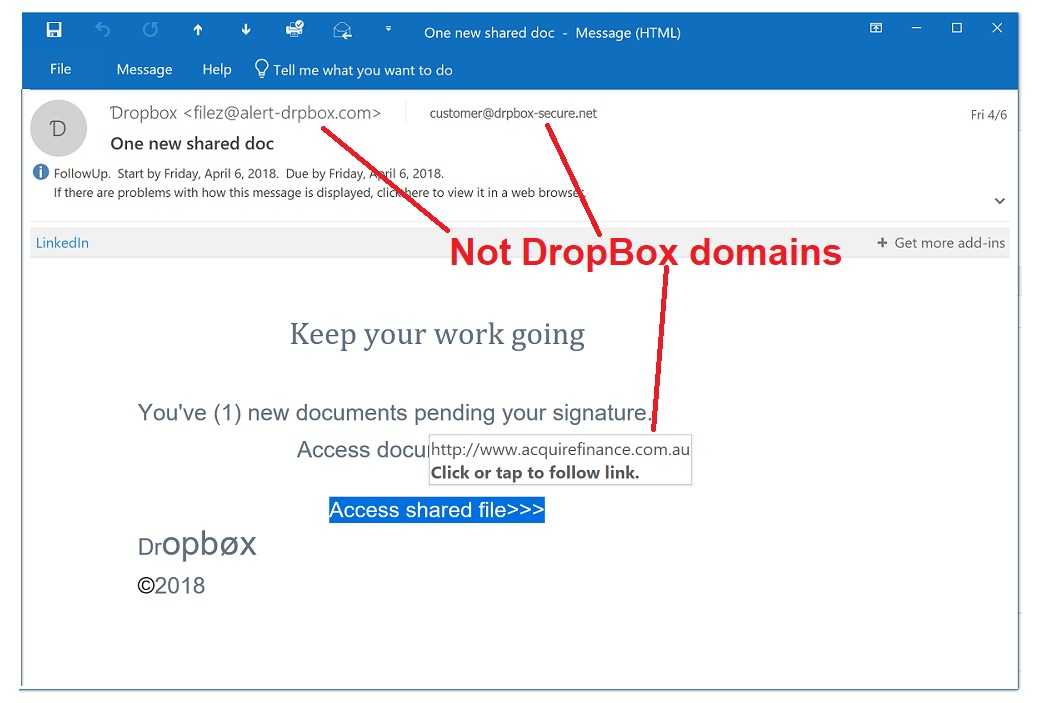This screenshot has height=703, width=1055.
Task: Click the Undo arrow icon
Action: click(x=102, y=30)
